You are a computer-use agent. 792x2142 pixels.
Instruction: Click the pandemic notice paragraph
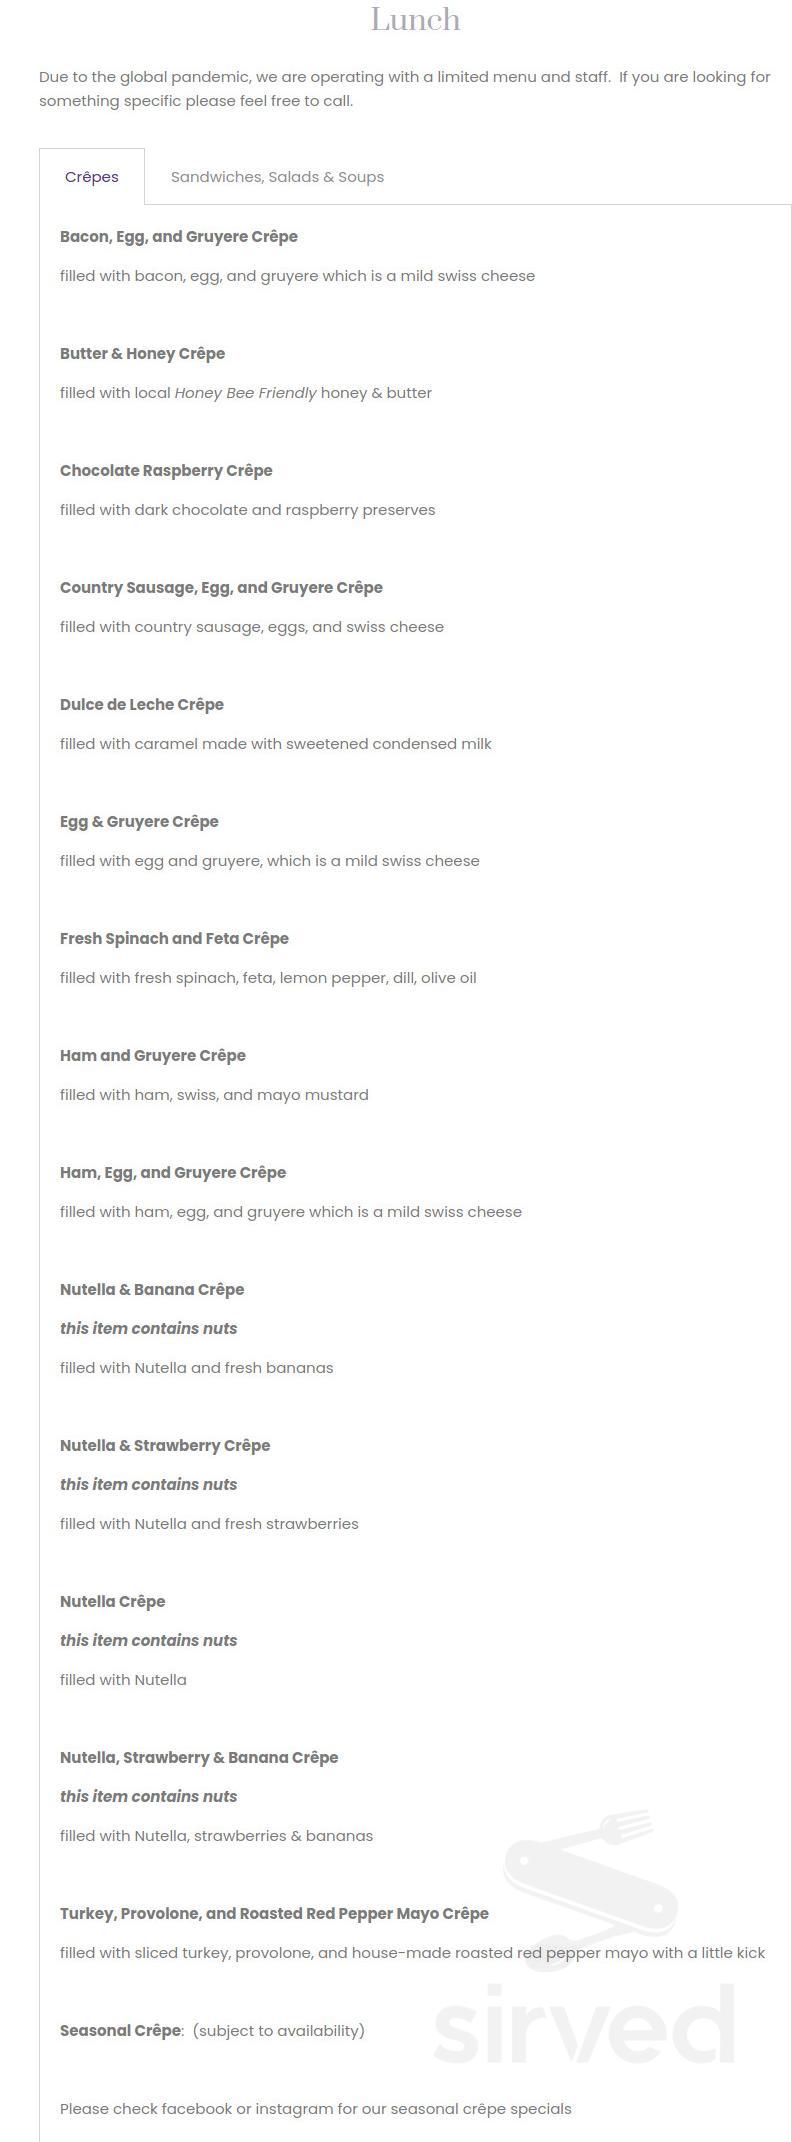click(x=403, y=88)
